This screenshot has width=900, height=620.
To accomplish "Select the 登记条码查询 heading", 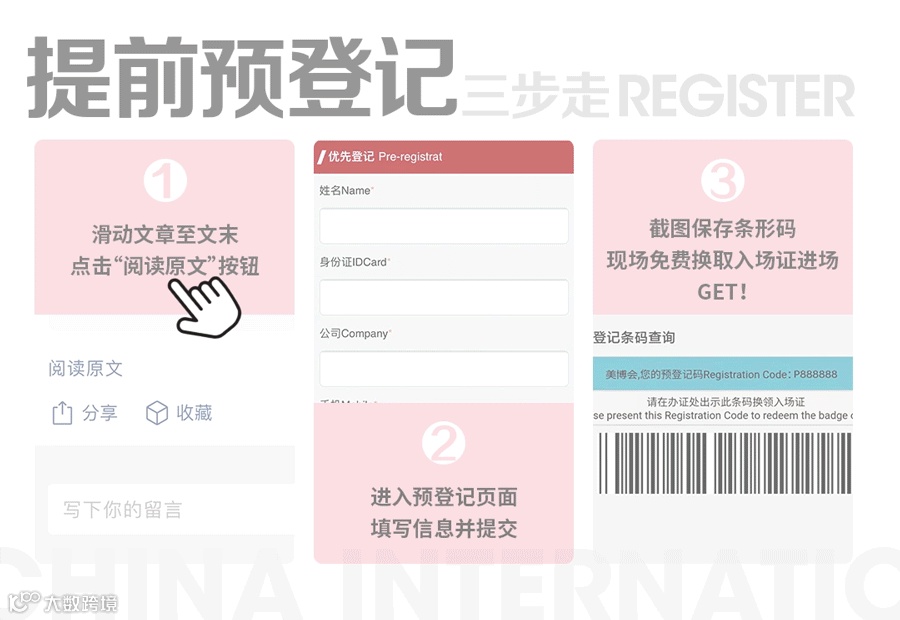I will pos(634,338).
